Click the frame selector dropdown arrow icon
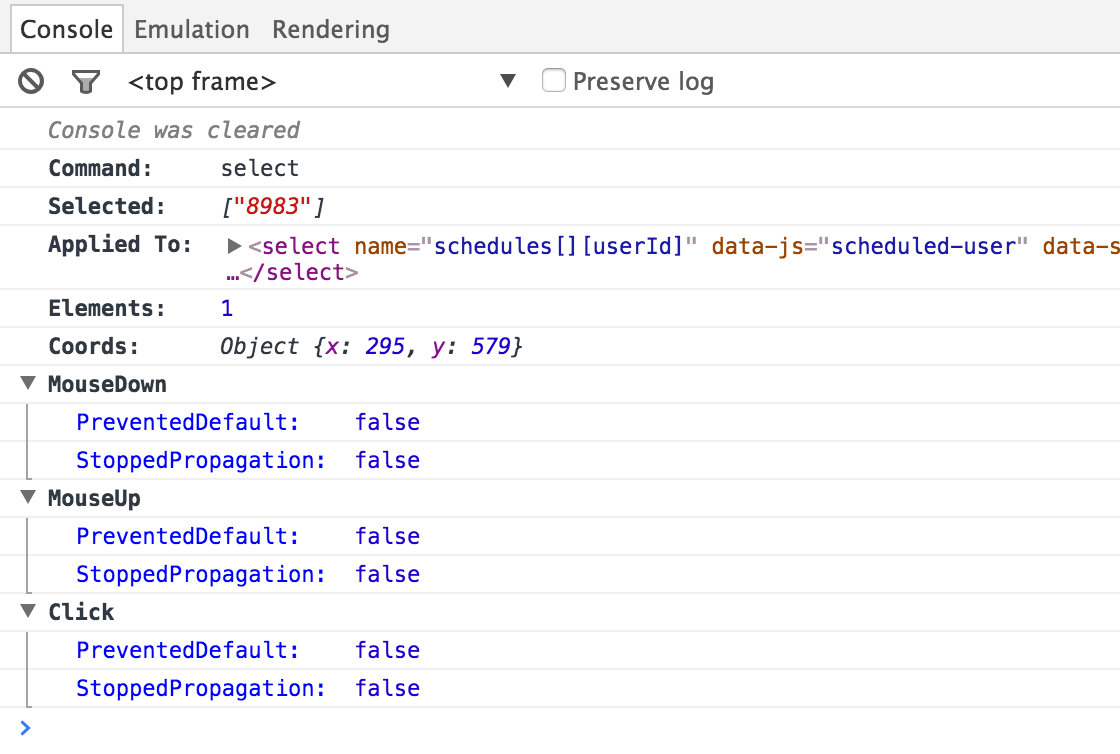This screenshot has width=1120, height=754. tap(508, 81)
